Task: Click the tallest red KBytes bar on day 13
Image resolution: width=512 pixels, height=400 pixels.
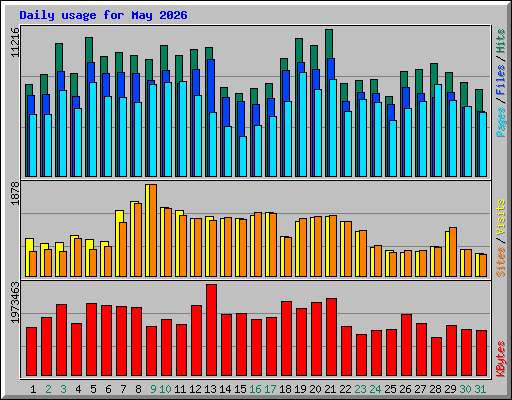Action: 212,330
